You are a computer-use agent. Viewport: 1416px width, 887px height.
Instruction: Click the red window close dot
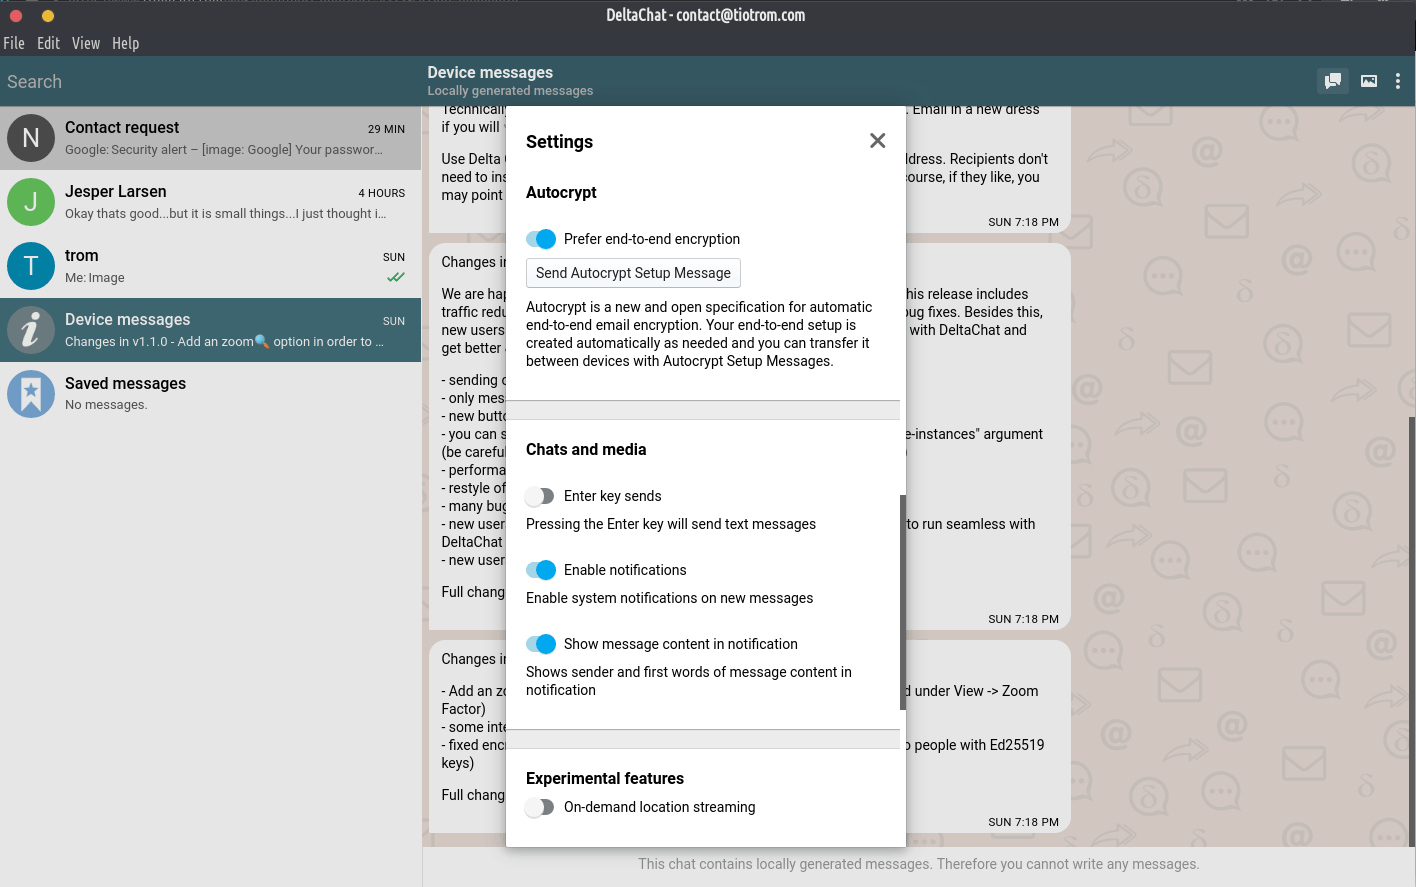(16, 15)
